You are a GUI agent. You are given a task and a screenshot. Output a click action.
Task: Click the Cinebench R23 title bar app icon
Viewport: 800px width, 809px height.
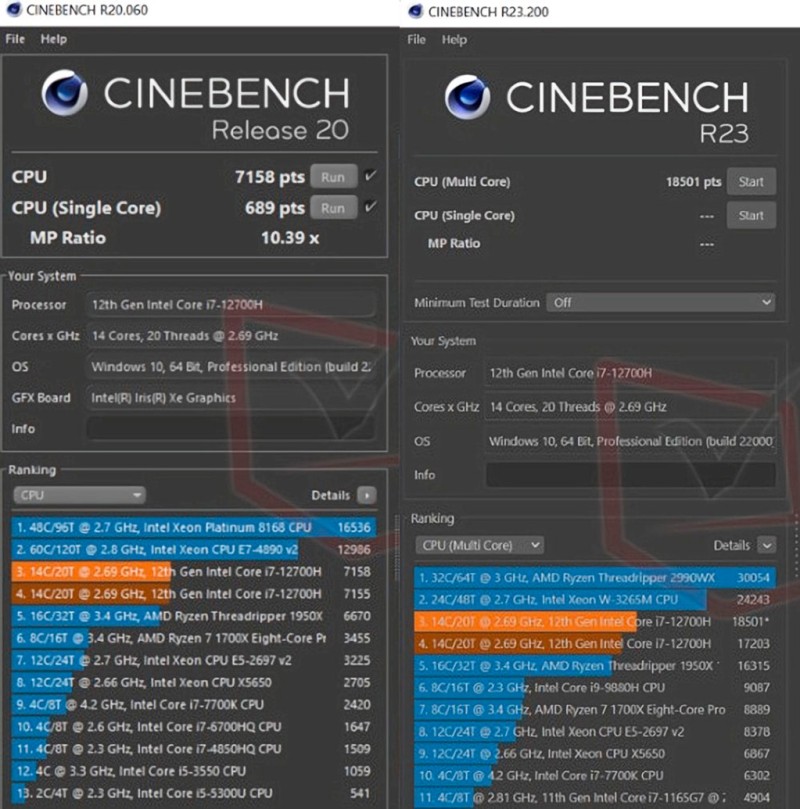[x=415, y=11]
